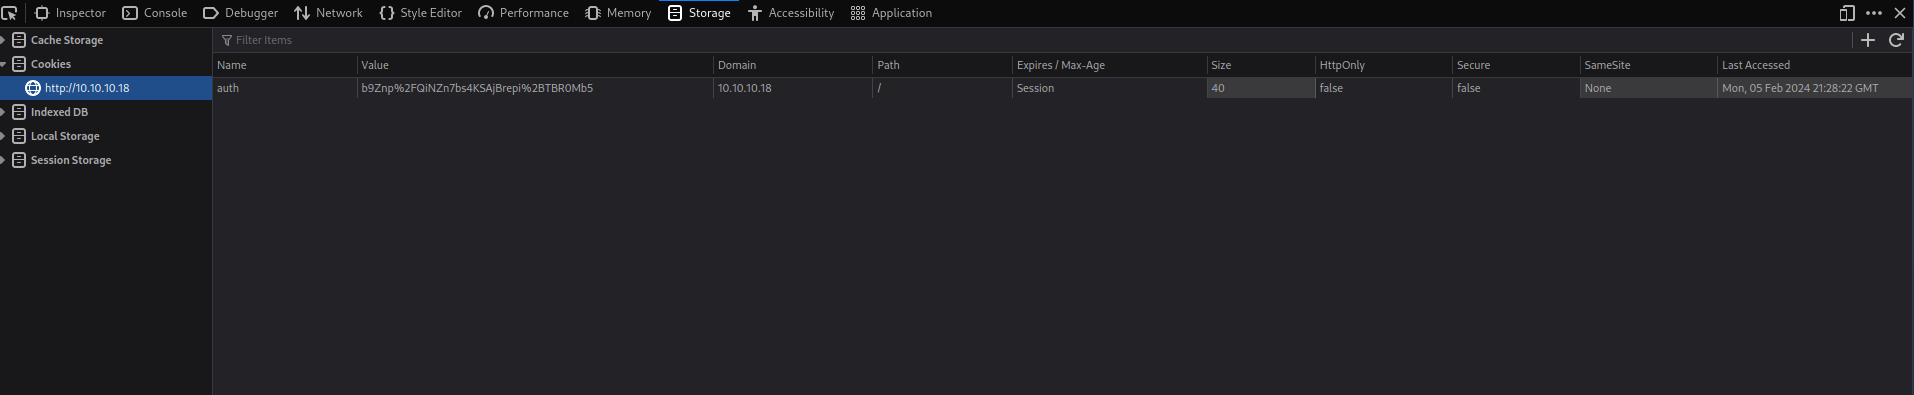
Task: Sort by the Secure column header
Action: coord(1516,65)
